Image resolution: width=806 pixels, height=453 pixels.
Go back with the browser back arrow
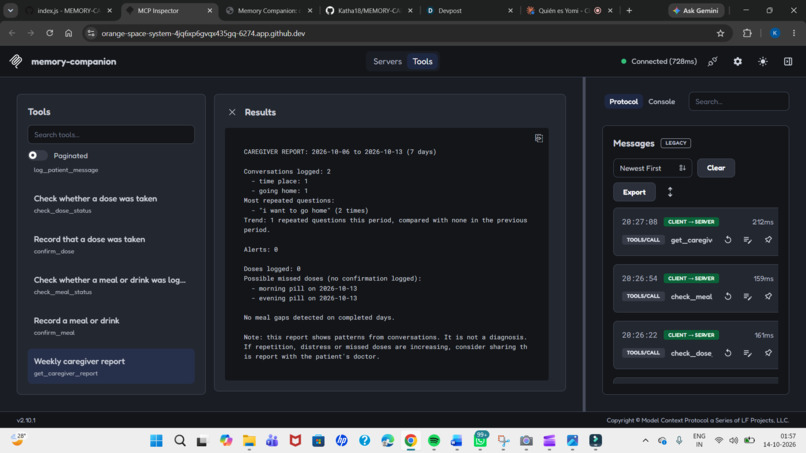12,33
